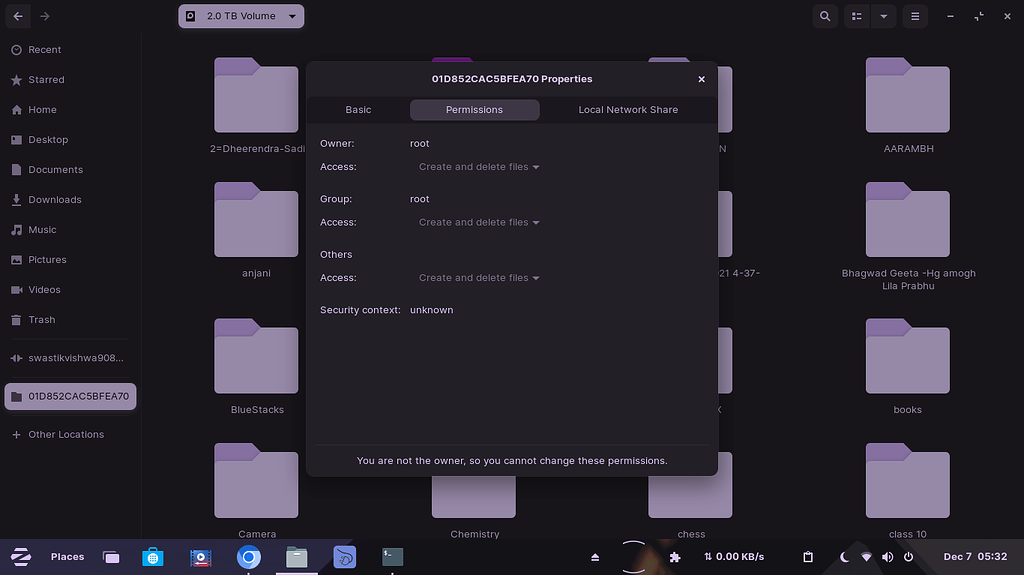This screenshot has height=575, width=1024.
Task: Open the Zorin start menu icon
Action: tap(21, 557)
